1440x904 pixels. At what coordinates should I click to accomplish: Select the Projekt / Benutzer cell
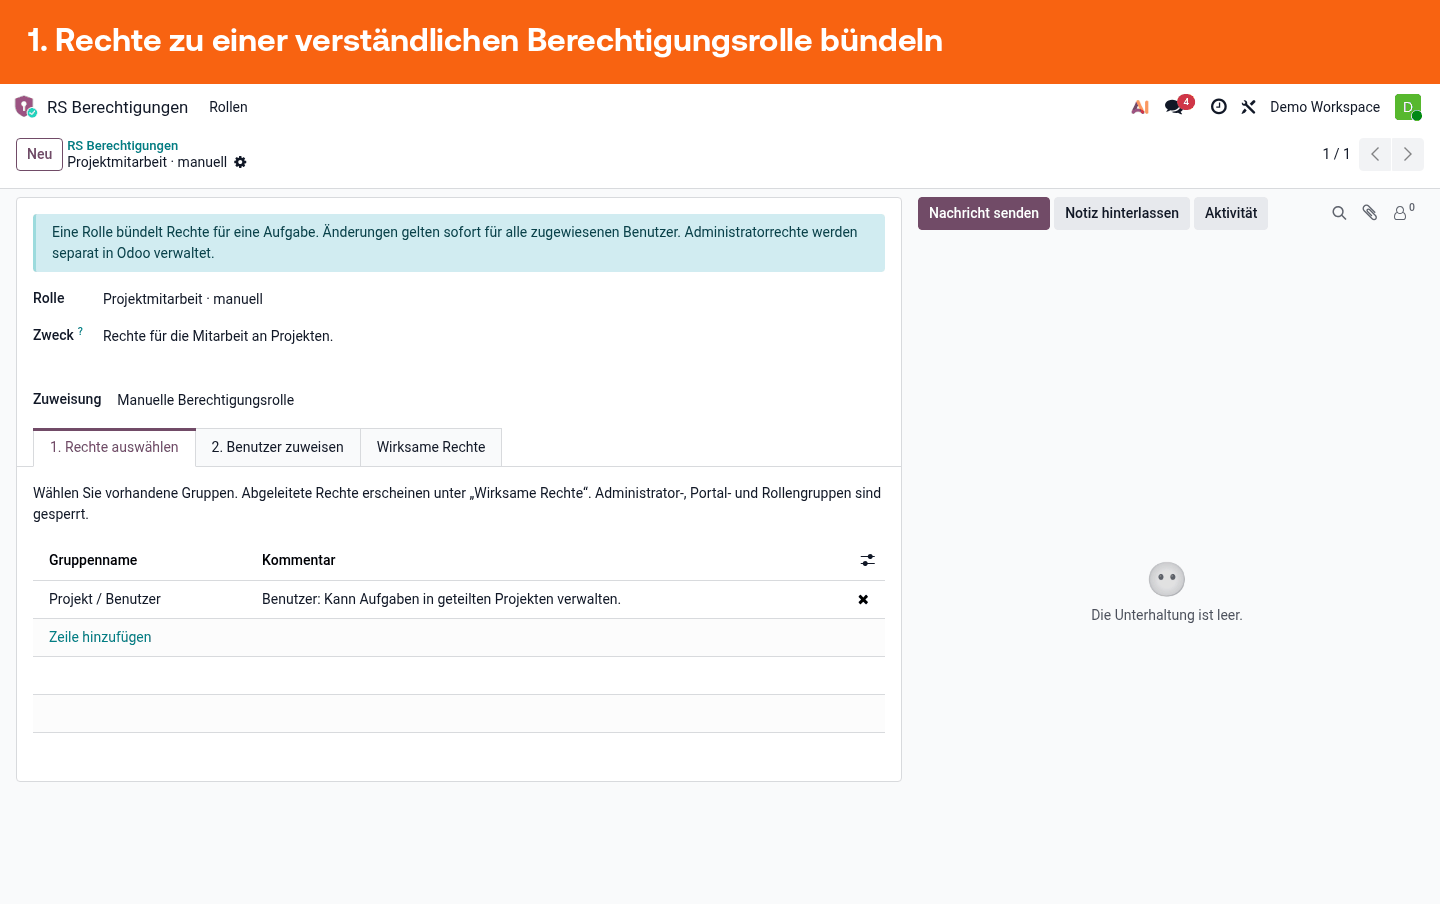140,599
